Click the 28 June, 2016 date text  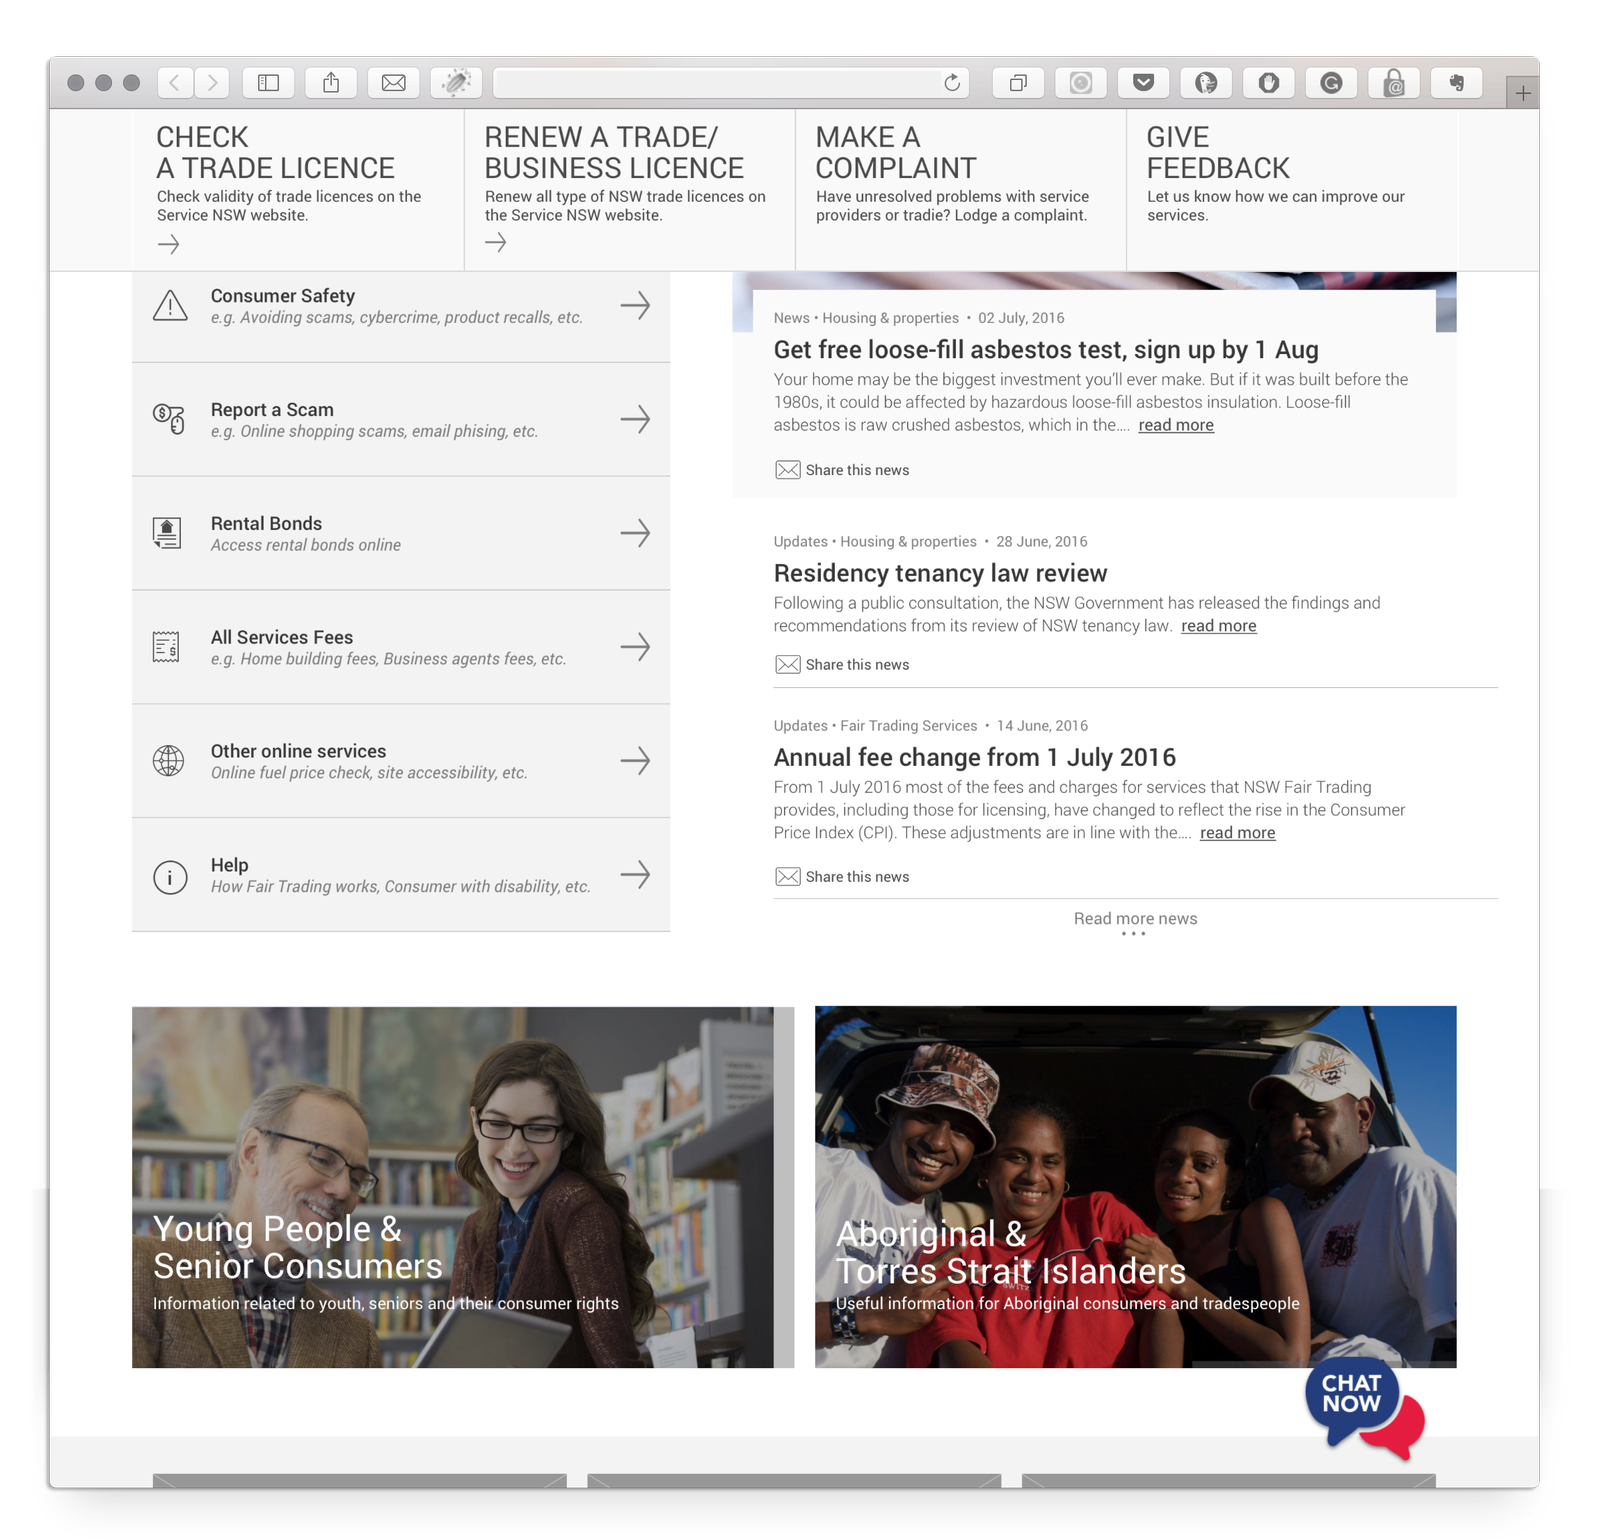pos(1041,542)
